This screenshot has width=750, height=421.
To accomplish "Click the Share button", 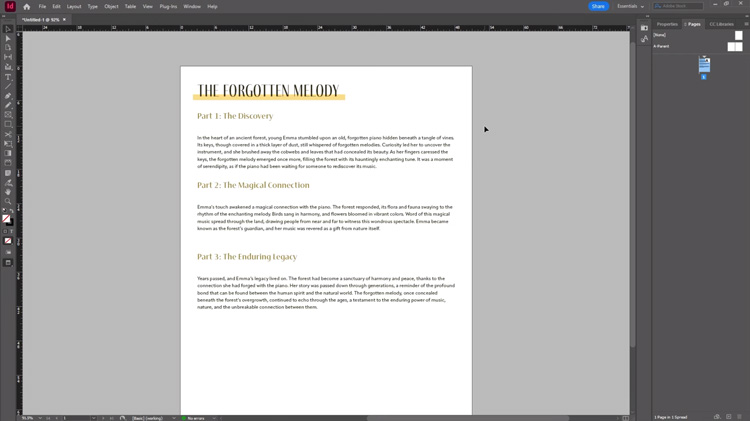I will click(x=598, y=6).
